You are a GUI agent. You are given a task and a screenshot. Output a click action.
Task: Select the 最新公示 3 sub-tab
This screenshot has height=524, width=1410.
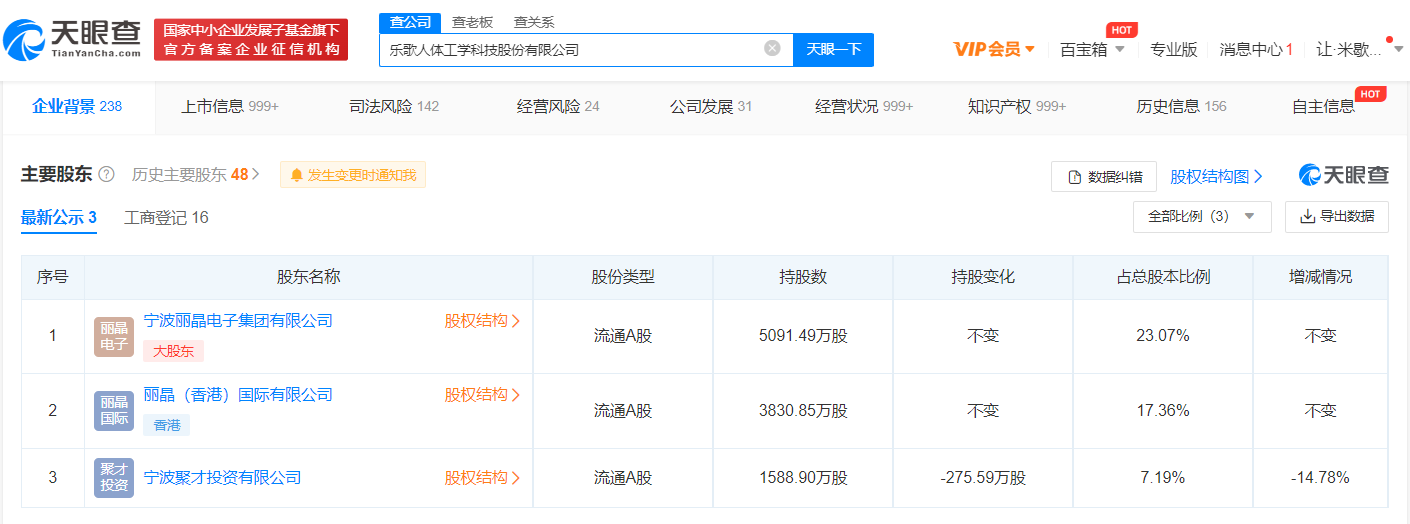click(x=59, y=218)
